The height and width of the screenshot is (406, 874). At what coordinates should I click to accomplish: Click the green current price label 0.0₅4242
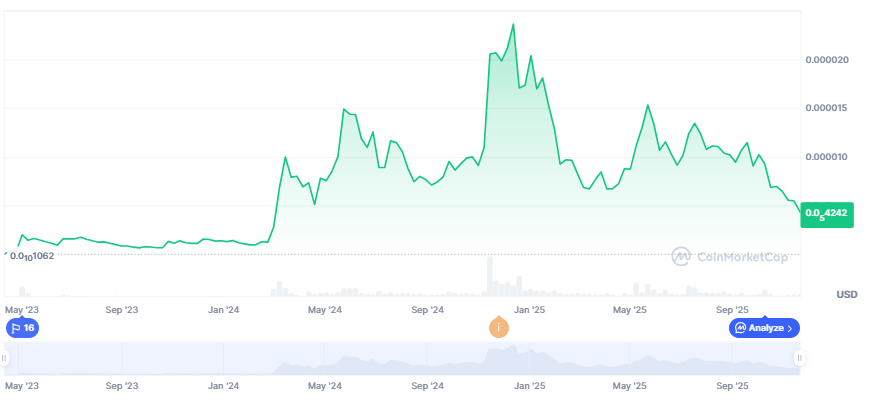[826, 212]
